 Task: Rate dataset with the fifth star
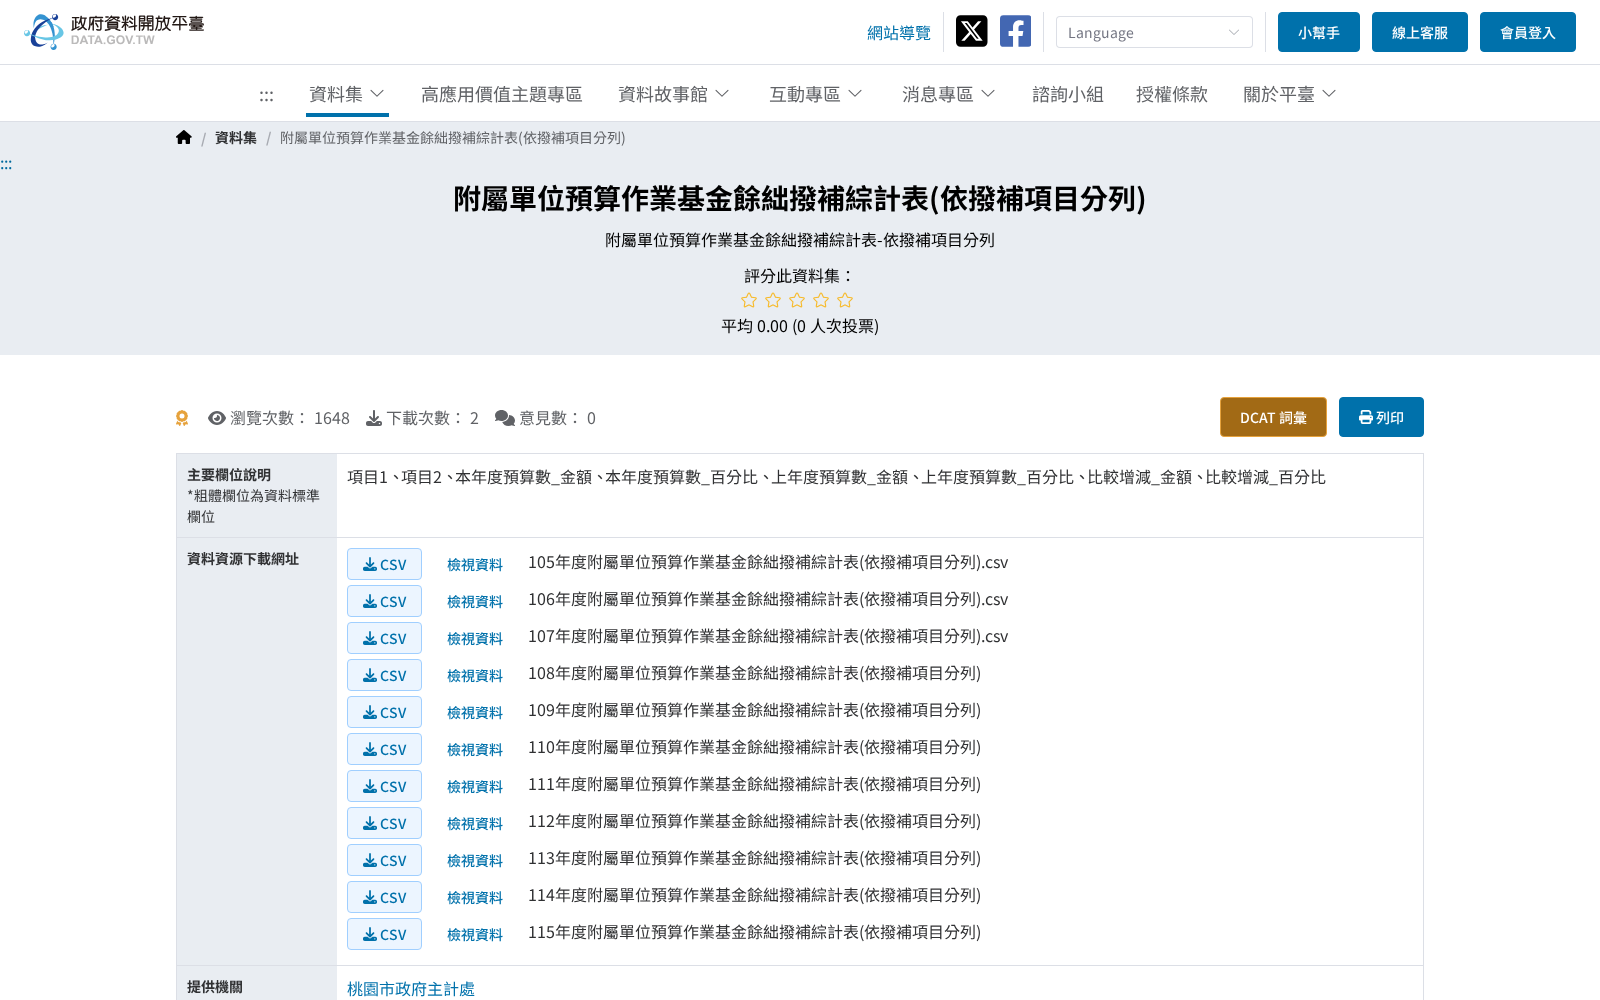845,300
